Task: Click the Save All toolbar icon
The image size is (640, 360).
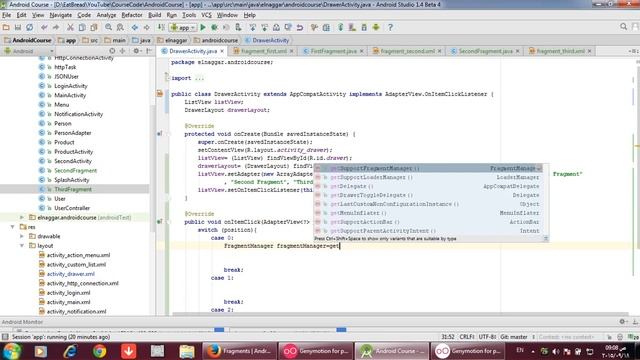Action: tap(18, 27)
